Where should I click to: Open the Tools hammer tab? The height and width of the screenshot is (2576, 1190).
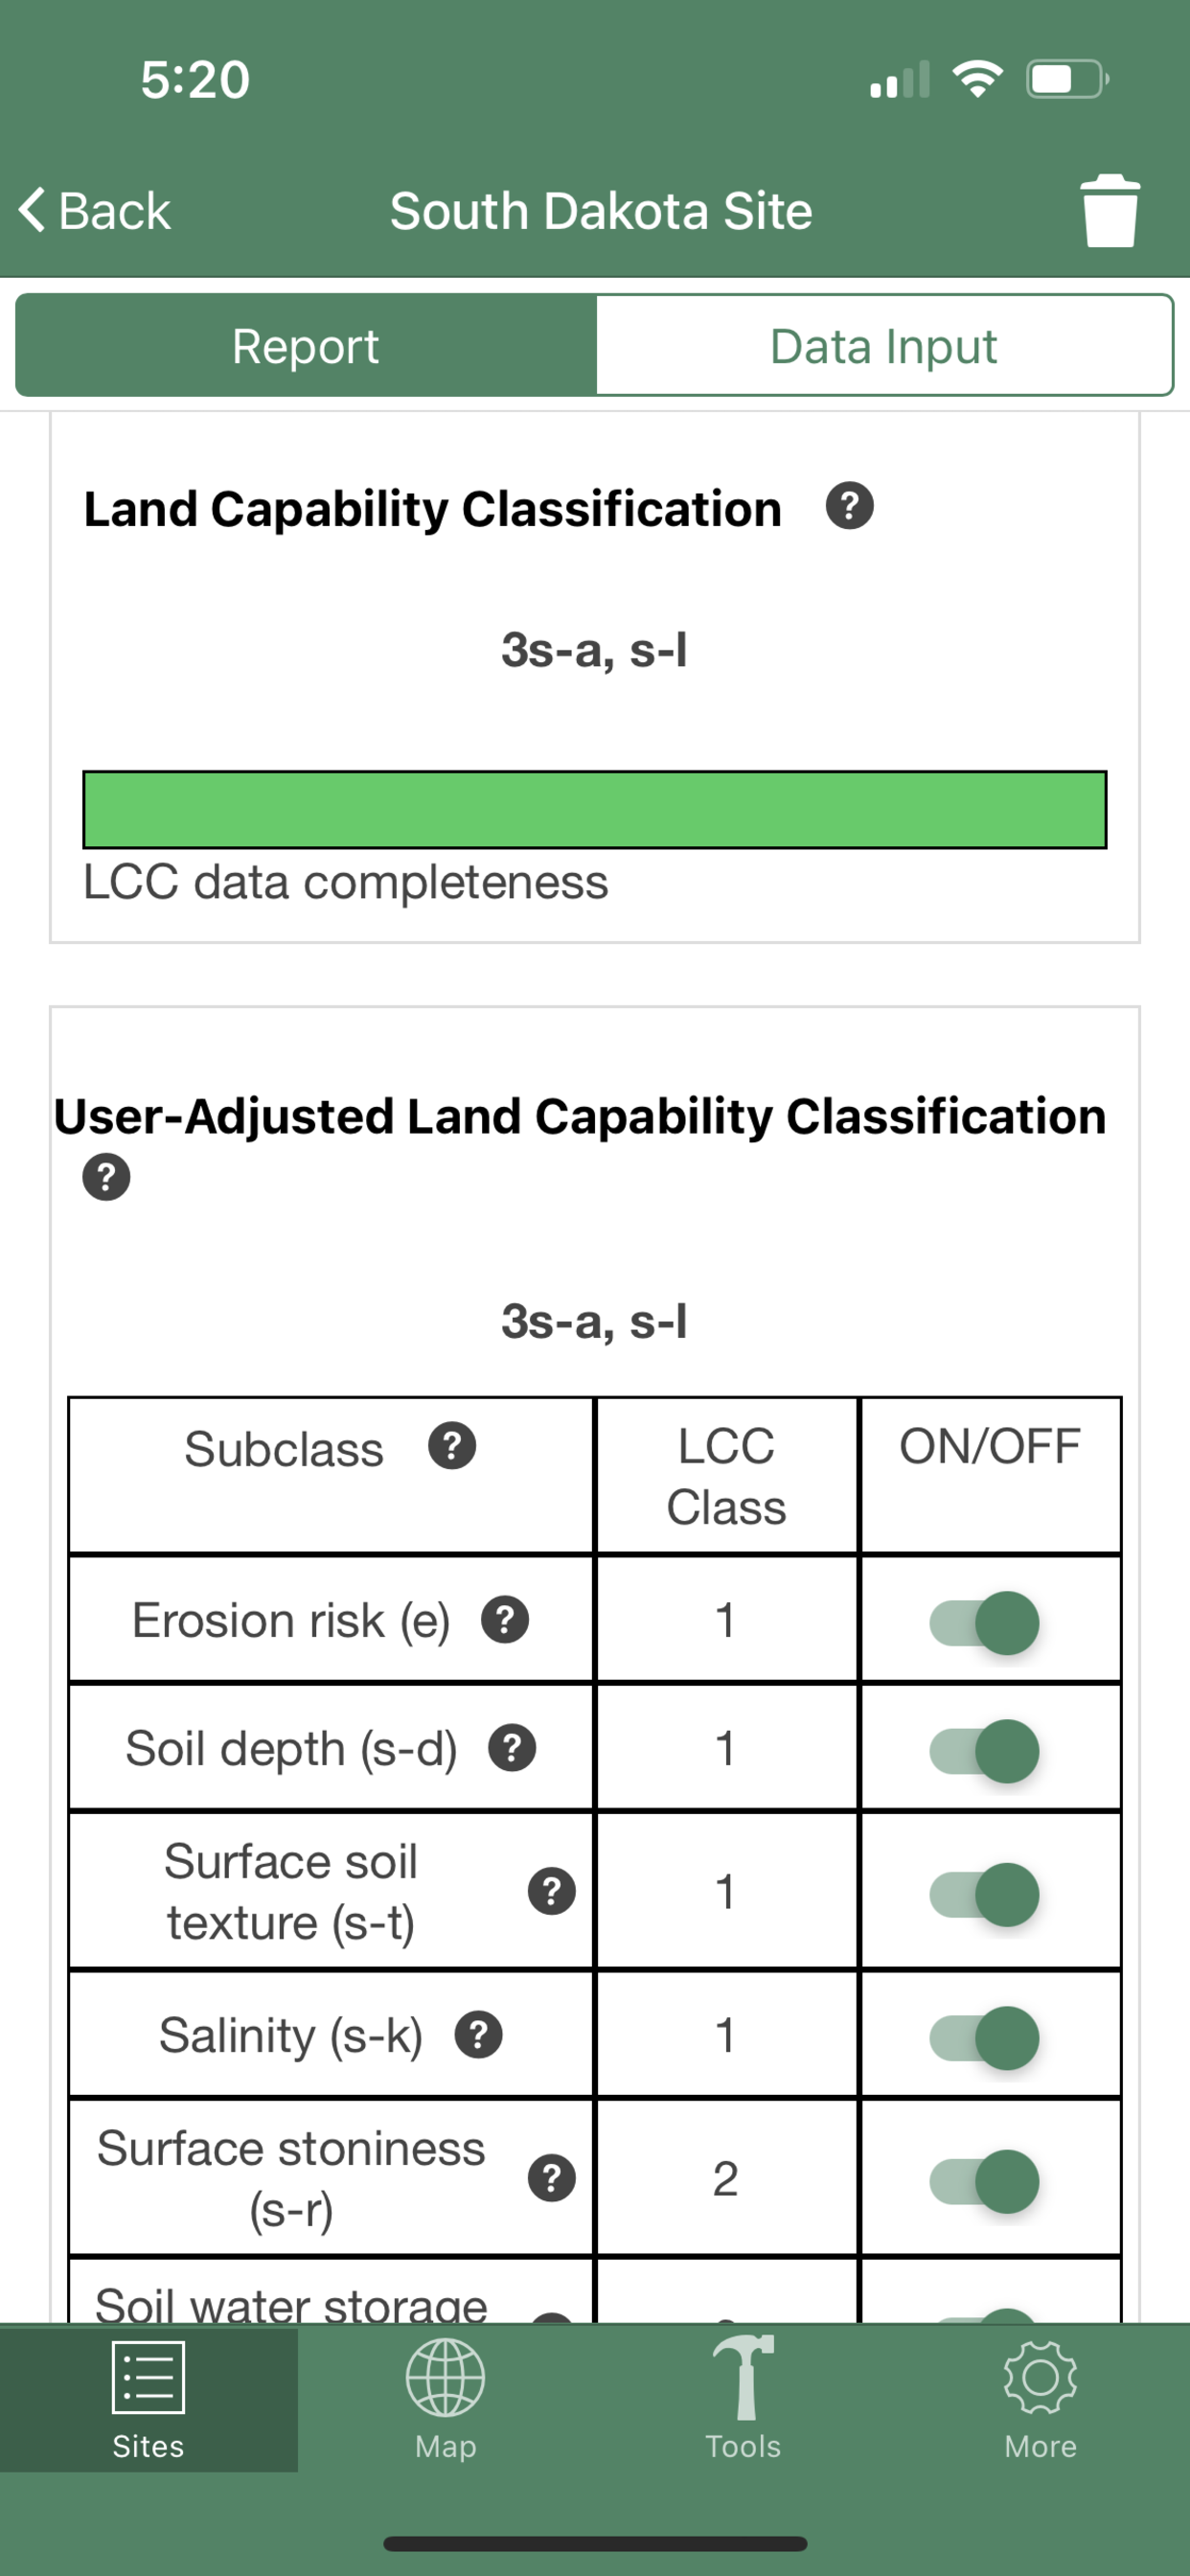click(x=743, y=2400)
